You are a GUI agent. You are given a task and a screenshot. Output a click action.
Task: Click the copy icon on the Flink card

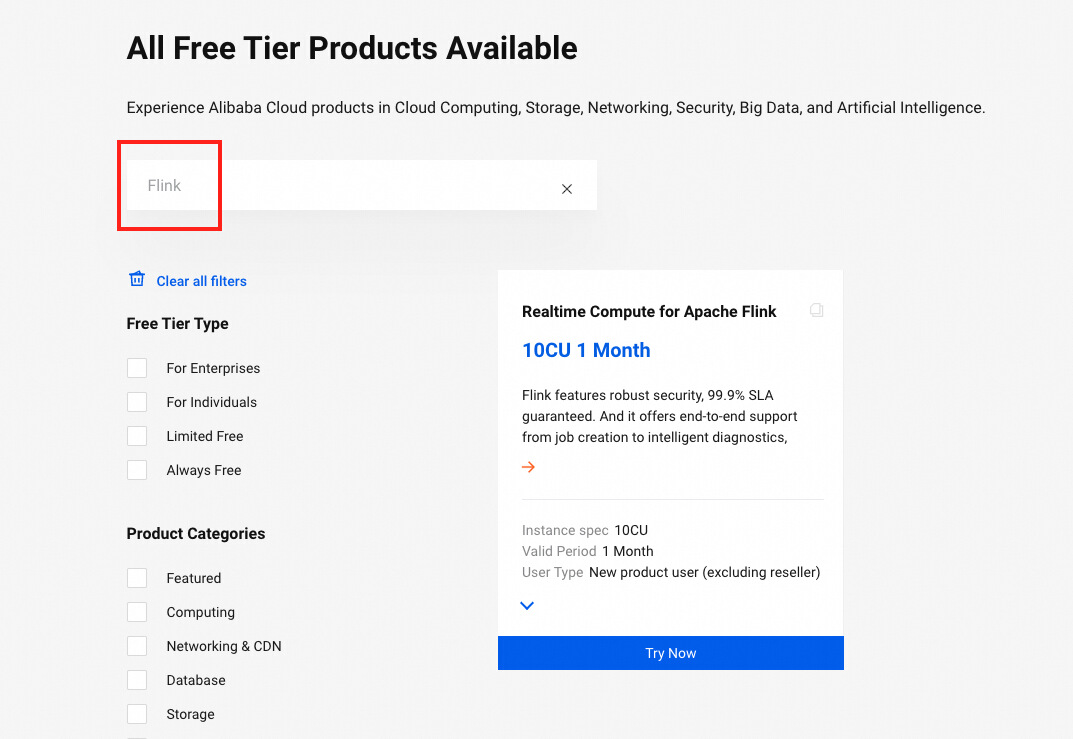click(x=817, y=311)
